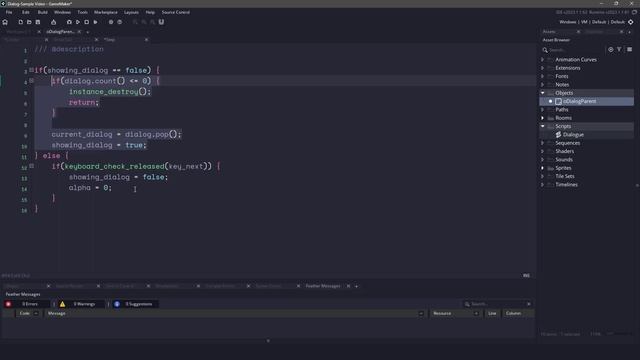Select the Dialogue script in Asset Browser

[x=573, y=135]
